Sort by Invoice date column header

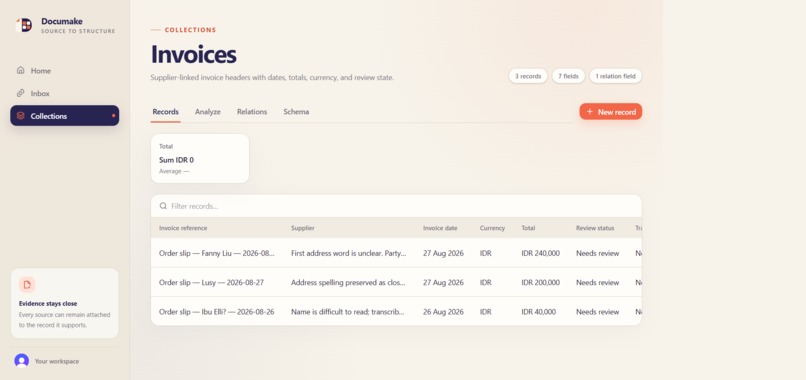[440, 228]
